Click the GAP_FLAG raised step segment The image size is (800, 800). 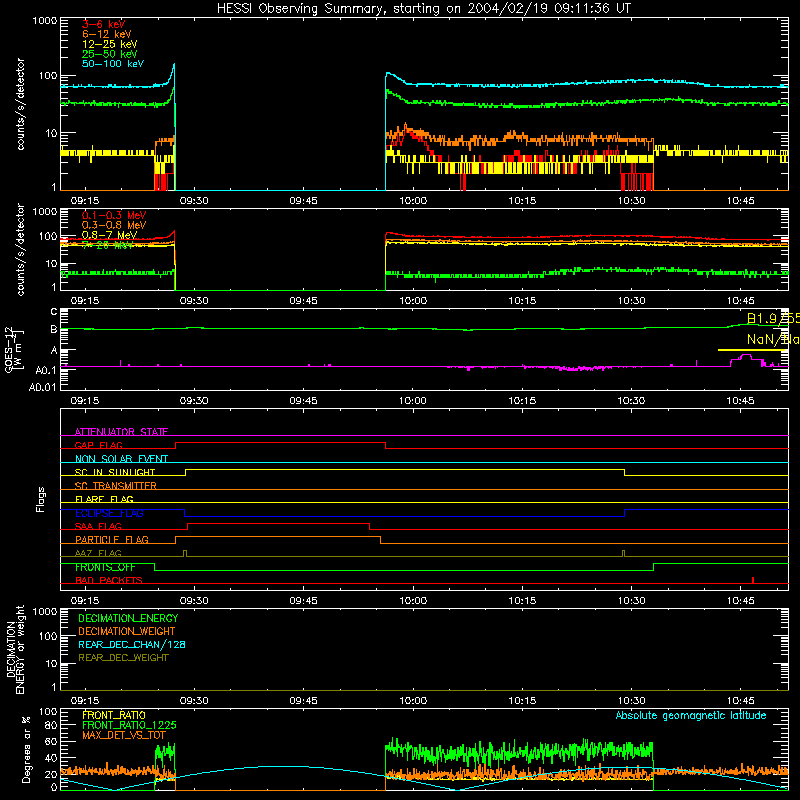(x=281, y=442)
